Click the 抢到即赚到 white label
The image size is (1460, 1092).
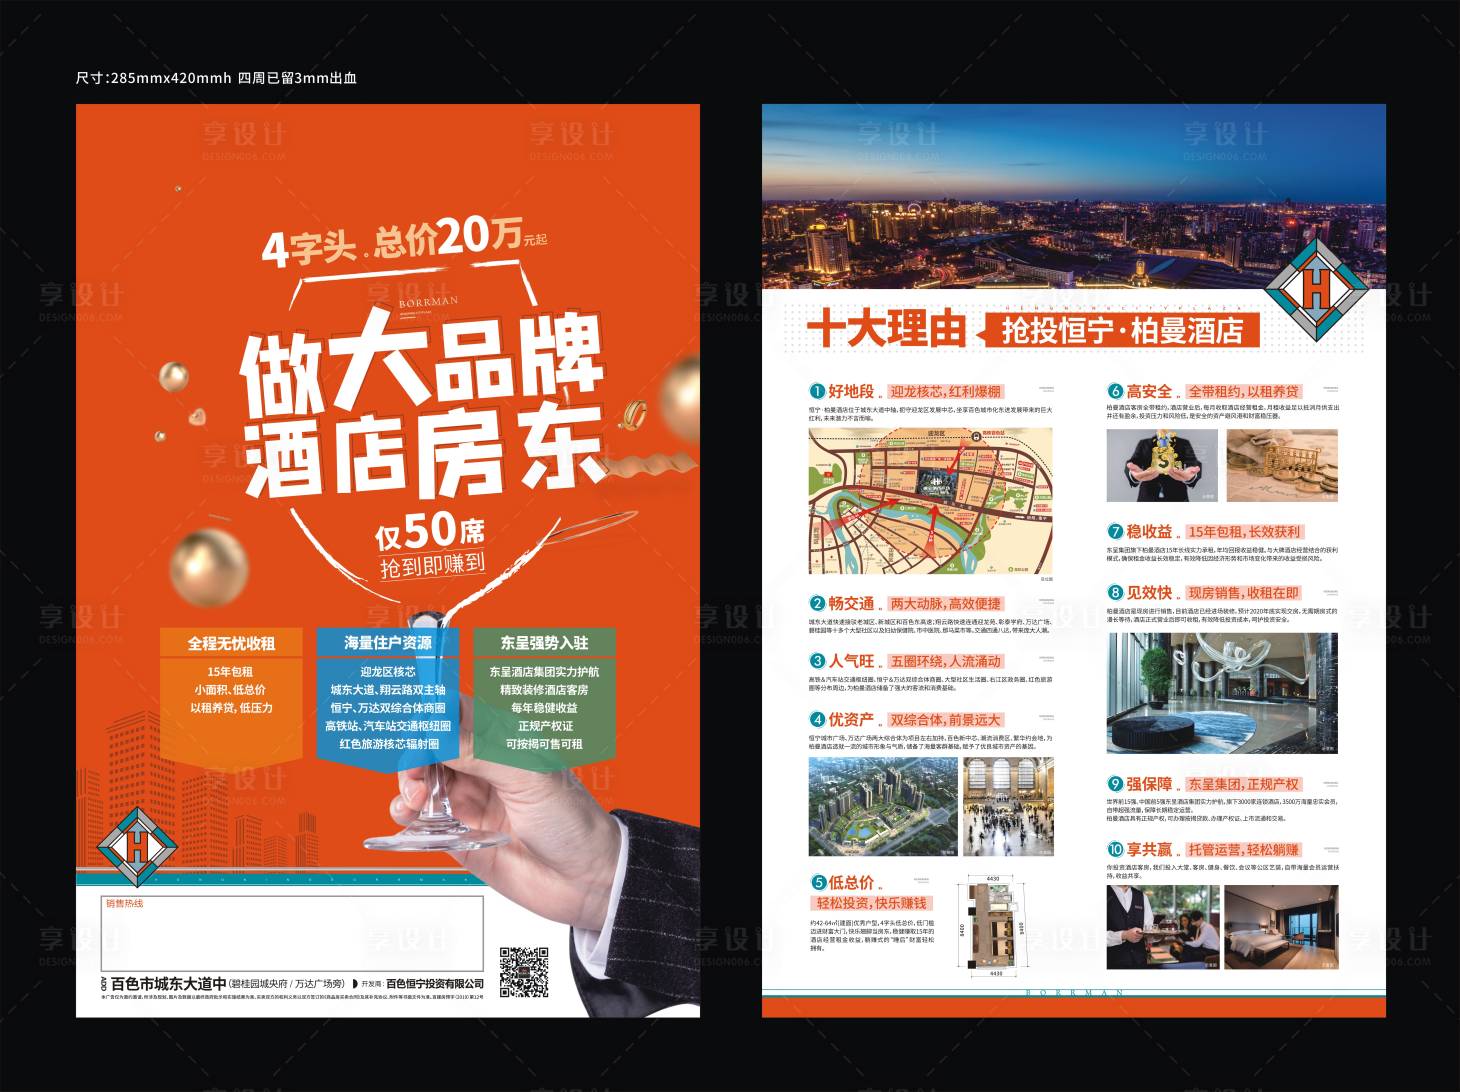(x=433, y=564)
